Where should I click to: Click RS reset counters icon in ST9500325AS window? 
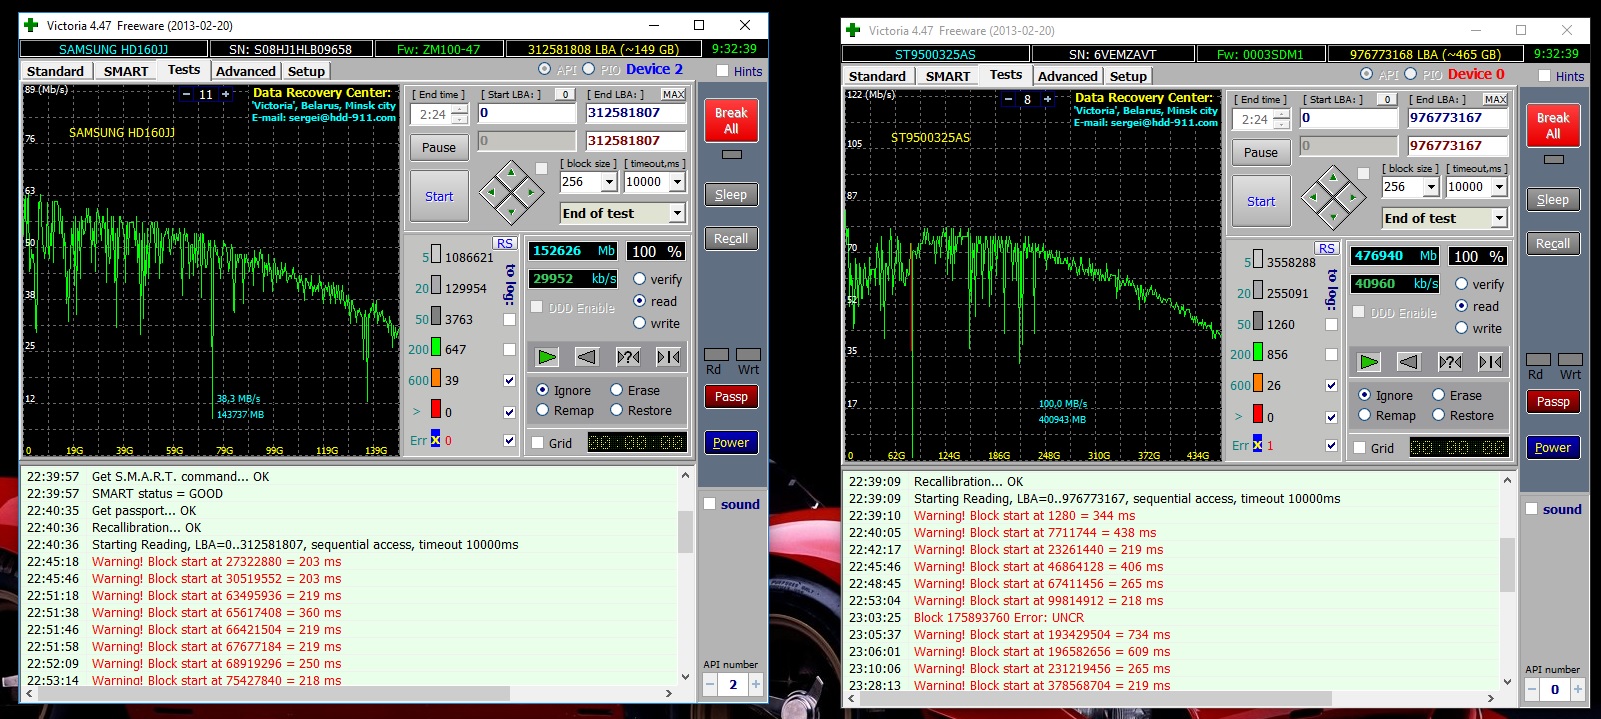click(x=1326, y=248)
